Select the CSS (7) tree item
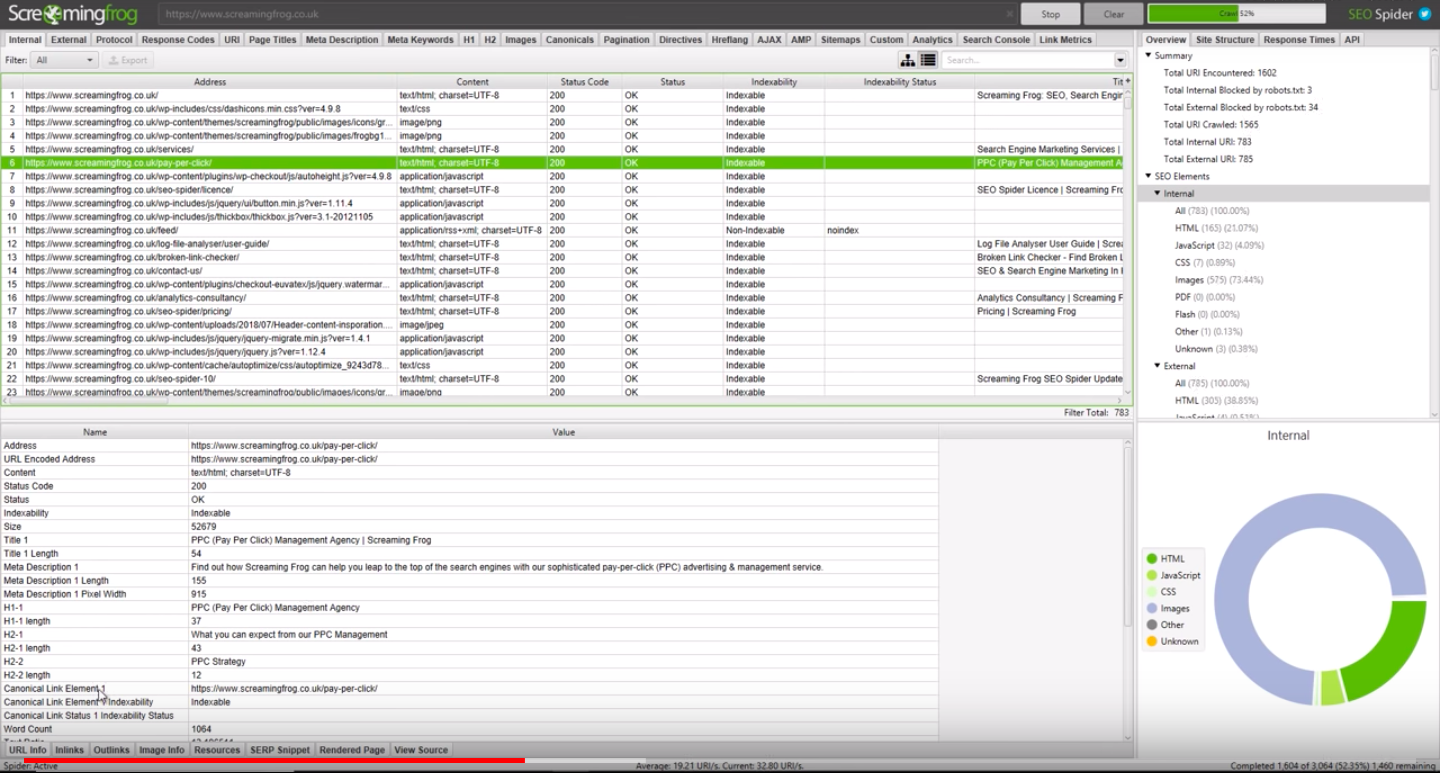 [x=1204, y=263]
